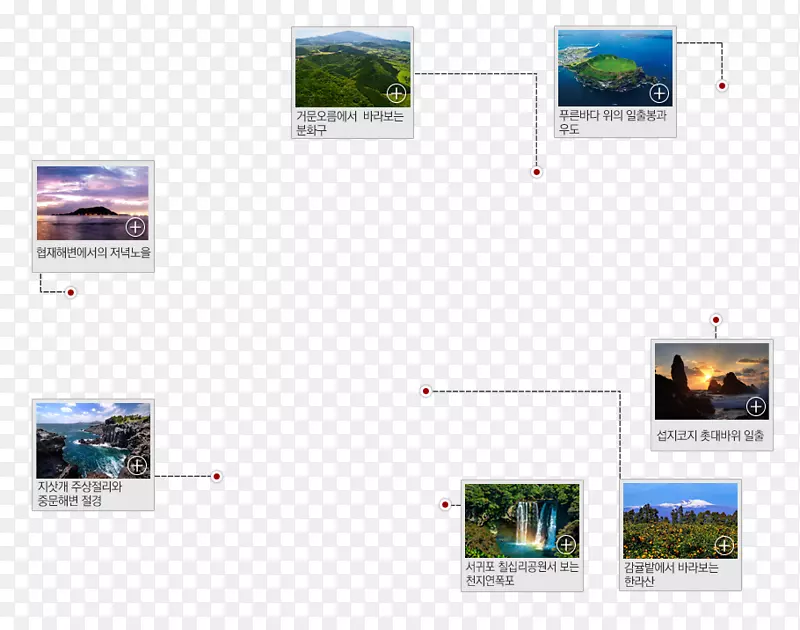800x630 pixels.
Task: Select red dot at end of 한라산 connector line
Action: [x=425, y=391]
